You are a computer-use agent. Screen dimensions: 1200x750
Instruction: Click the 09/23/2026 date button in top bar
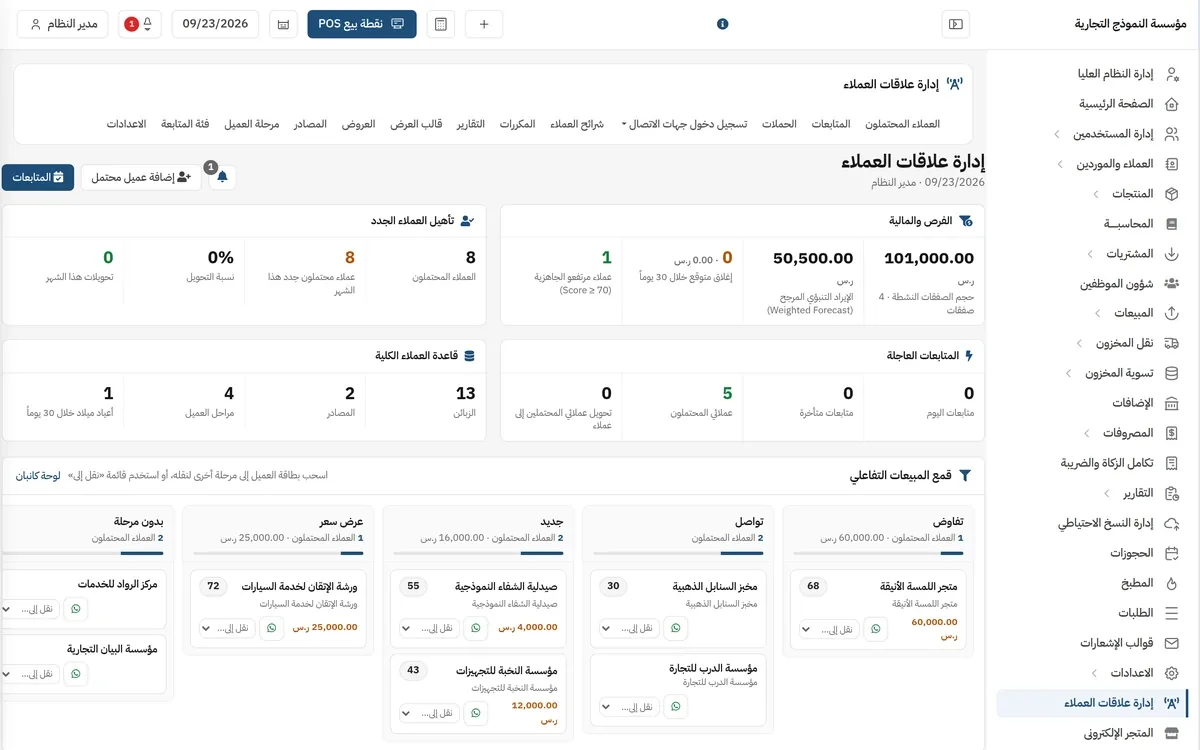point(215,24)
